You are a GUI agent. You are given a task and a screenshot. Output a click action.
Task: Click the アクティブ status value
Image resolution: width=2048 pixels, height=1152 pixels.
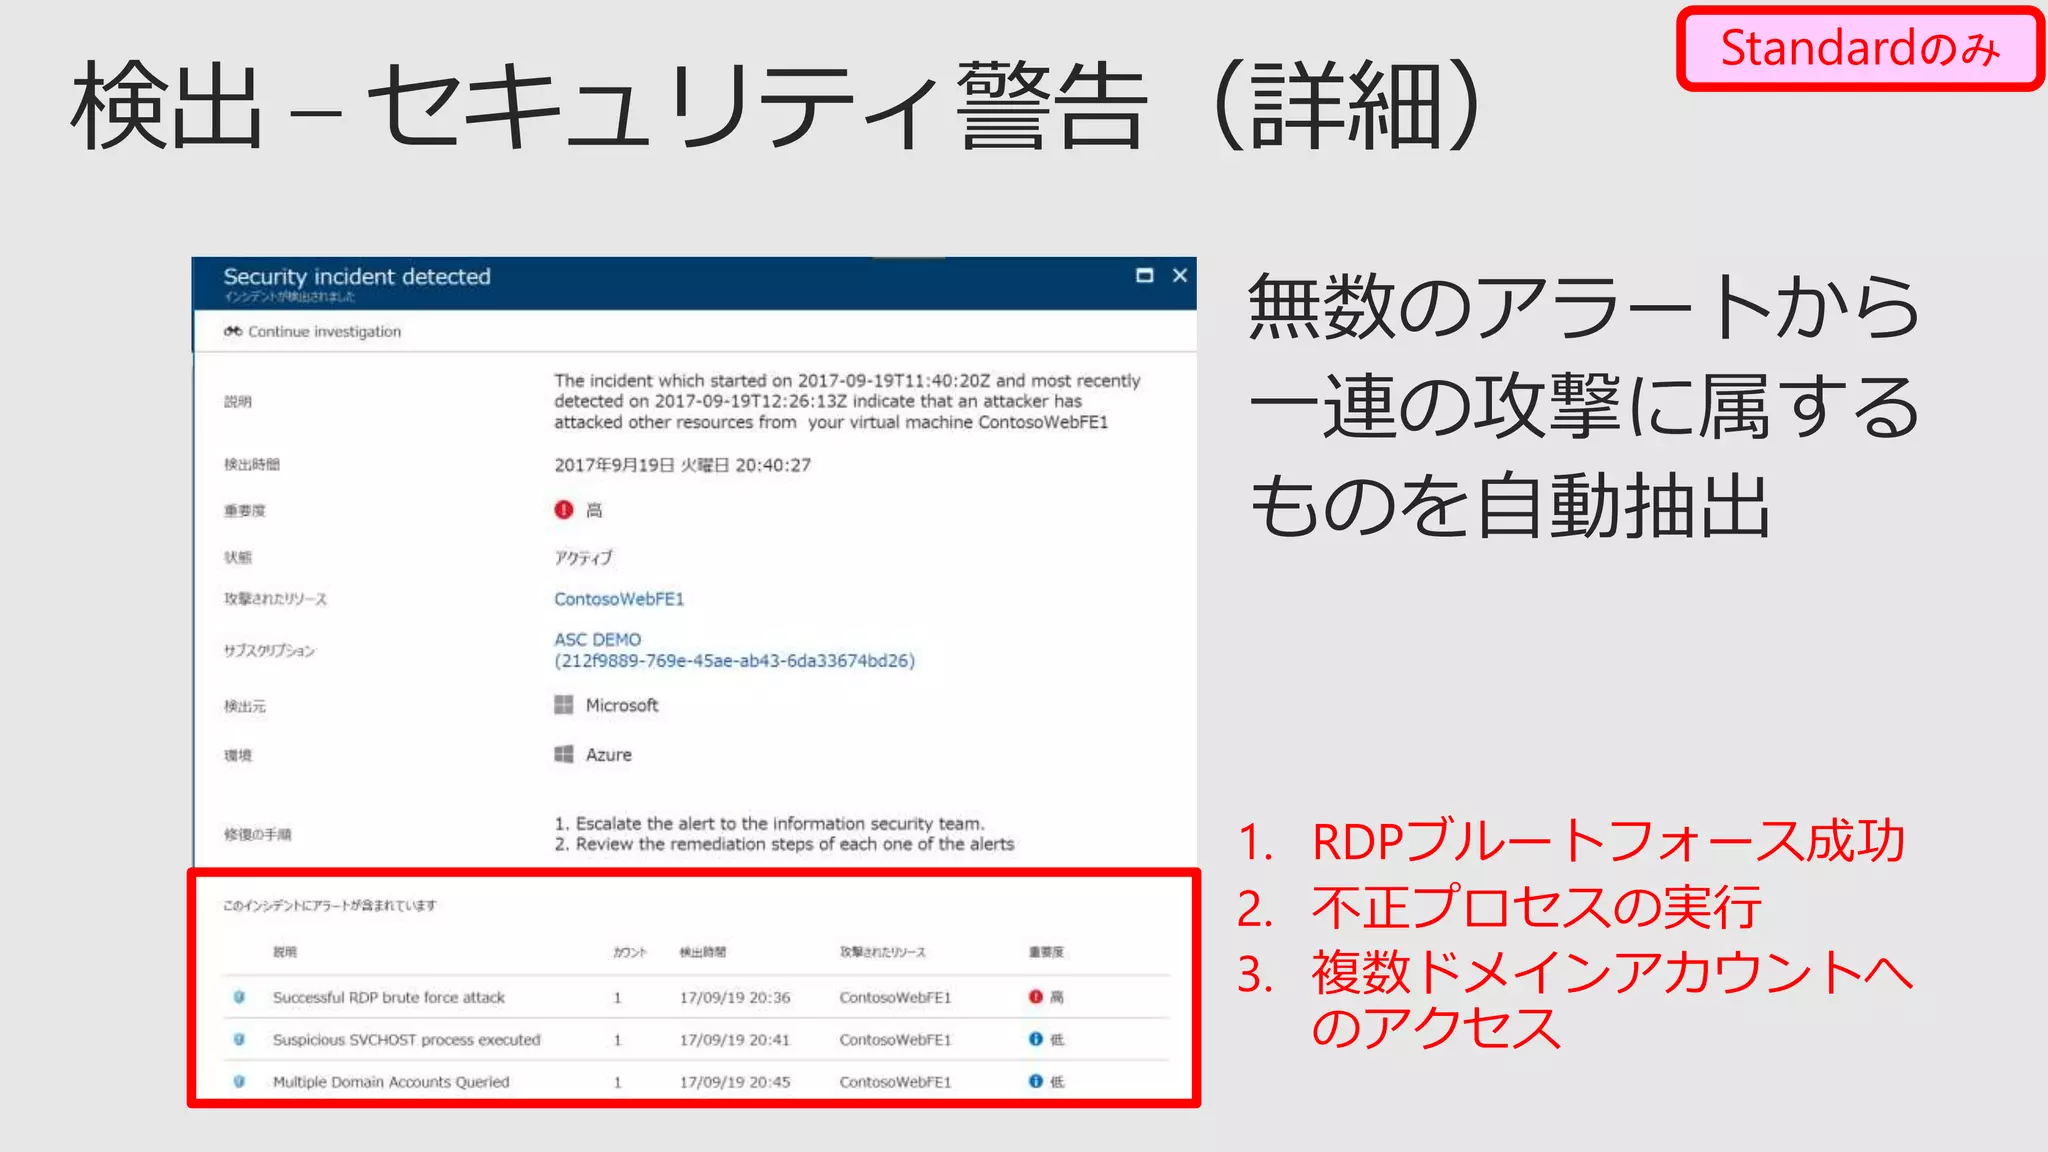tap(583, 557)
